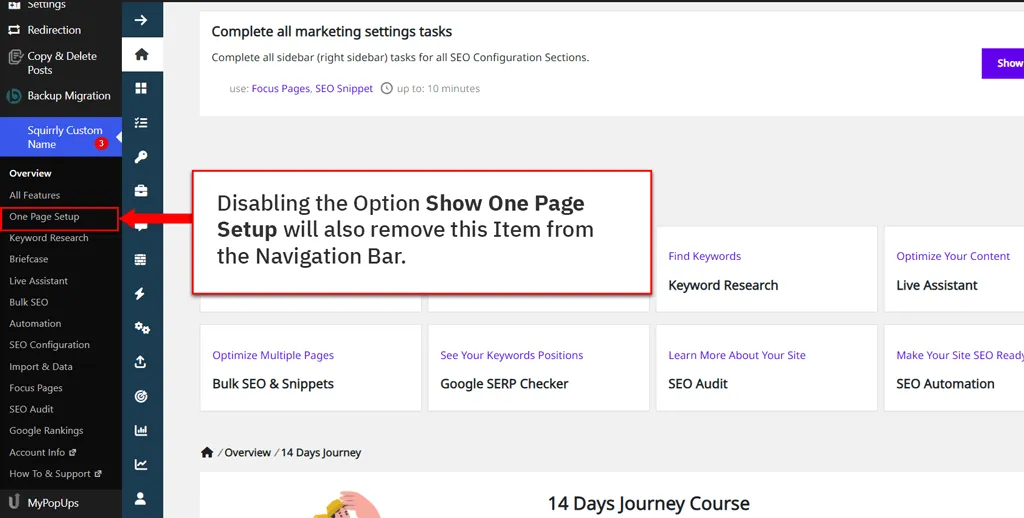1024x518 pixels.
Task: Open All Features submenu item
Action: pyautogui.click(x=35, y=195)
